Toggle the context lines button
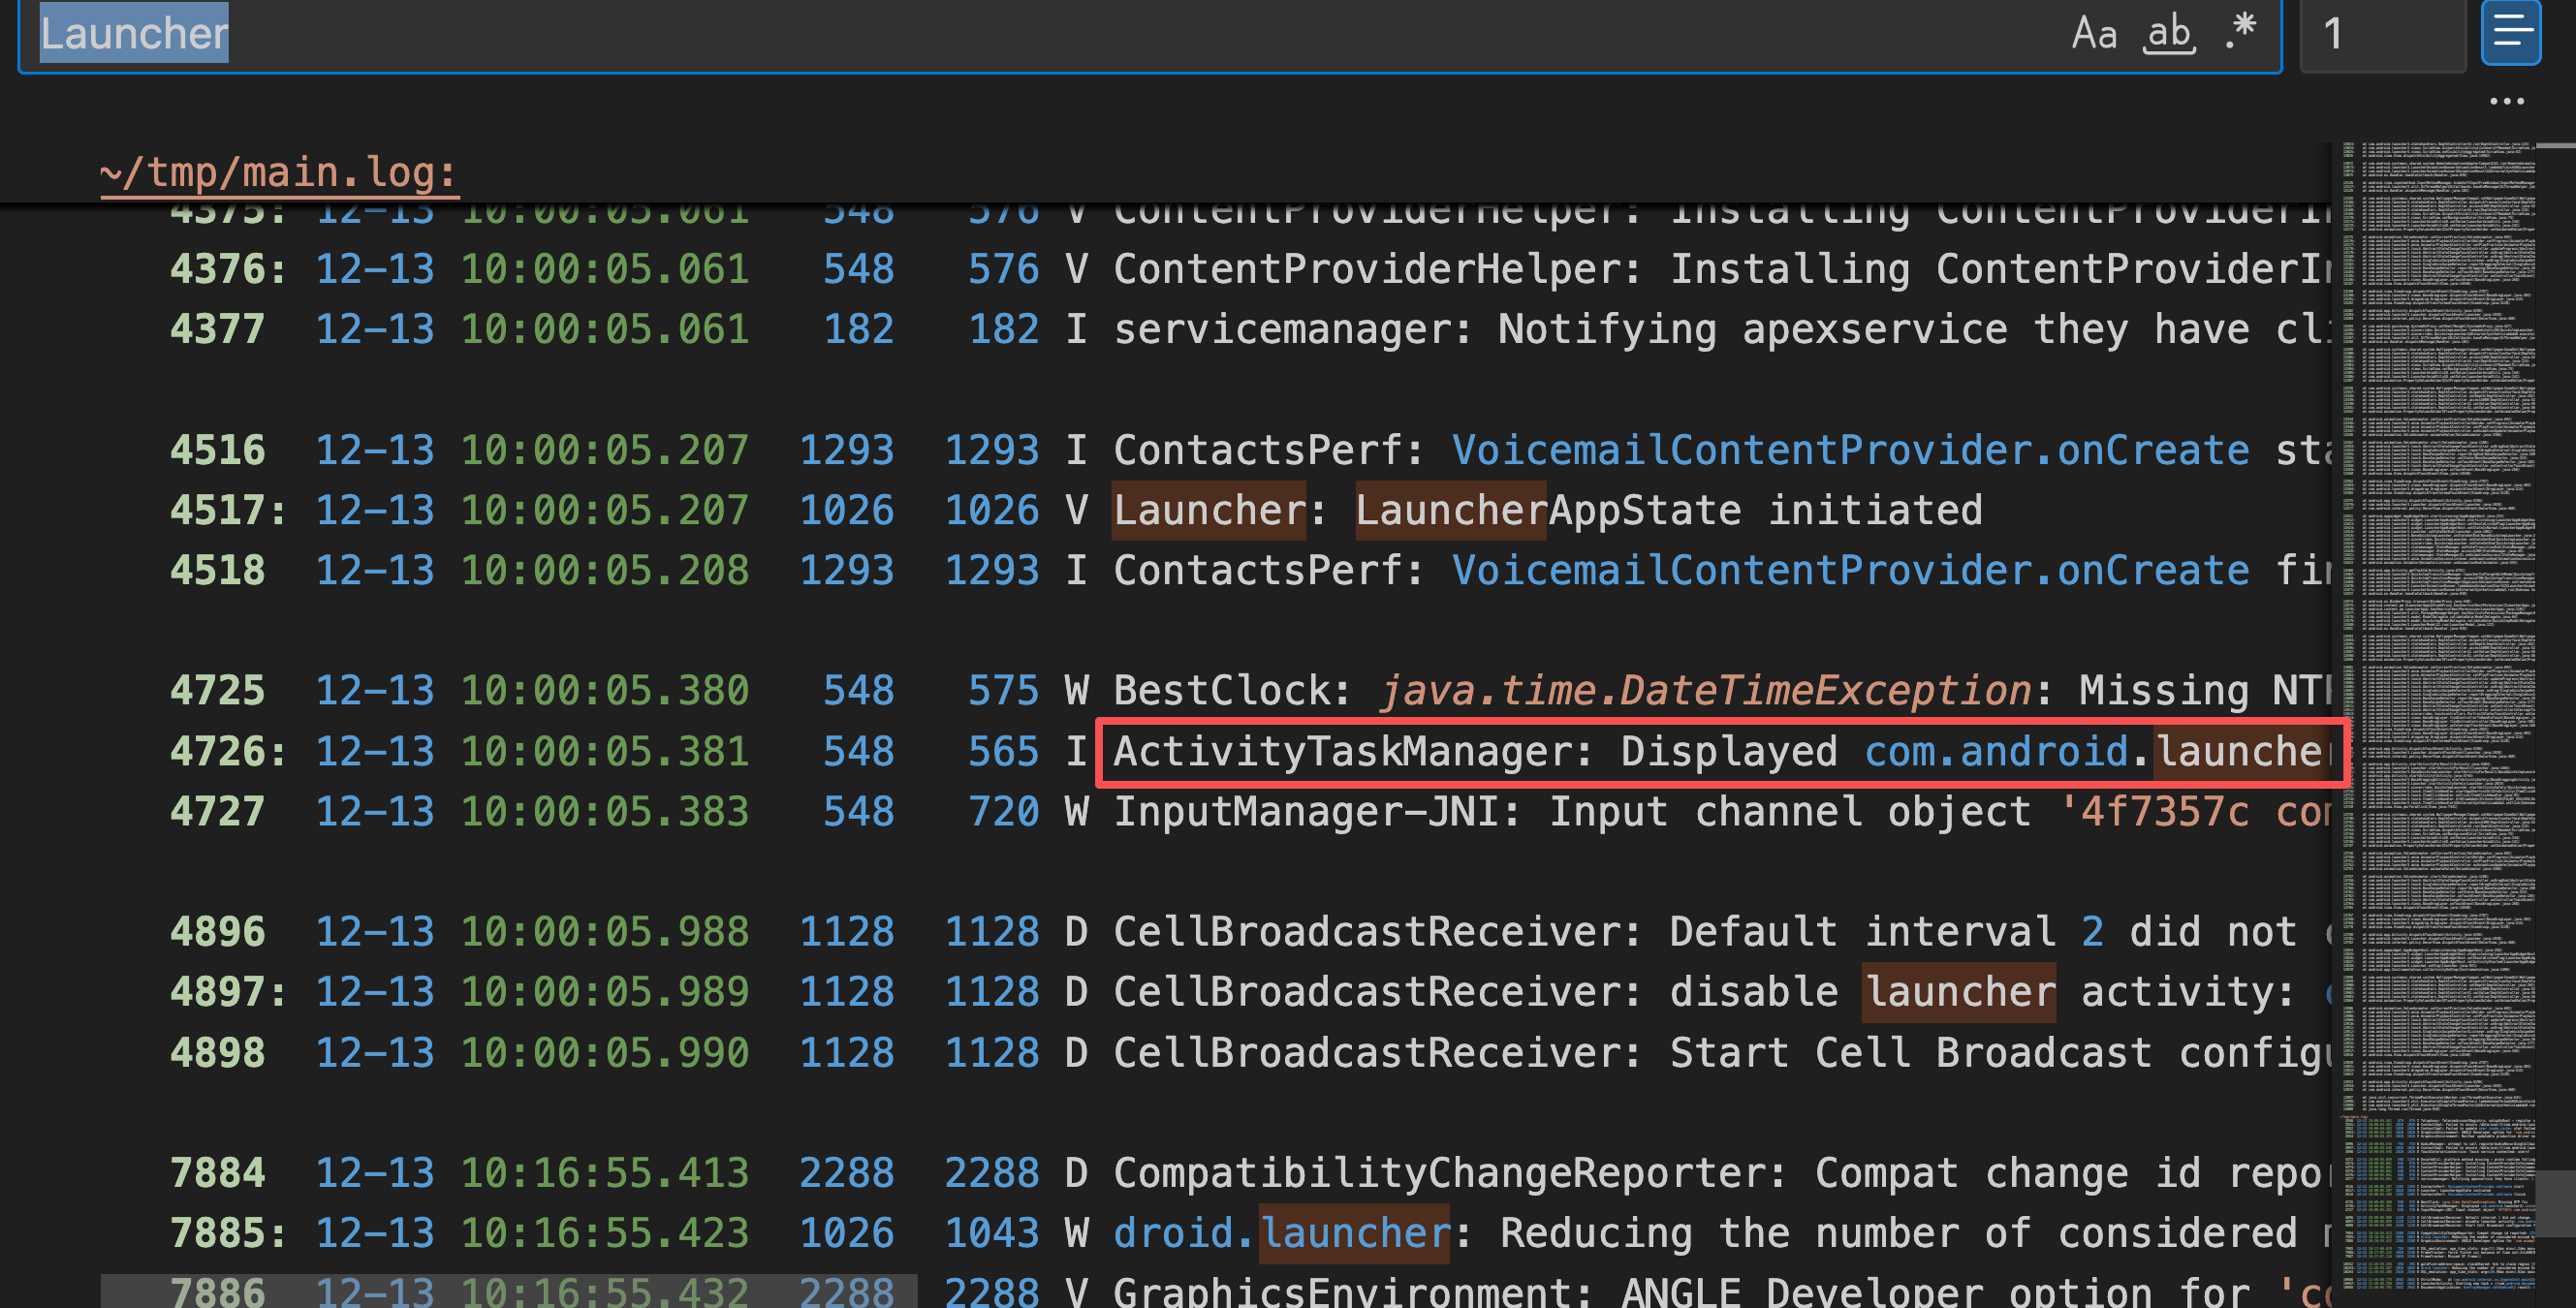 2511,33
